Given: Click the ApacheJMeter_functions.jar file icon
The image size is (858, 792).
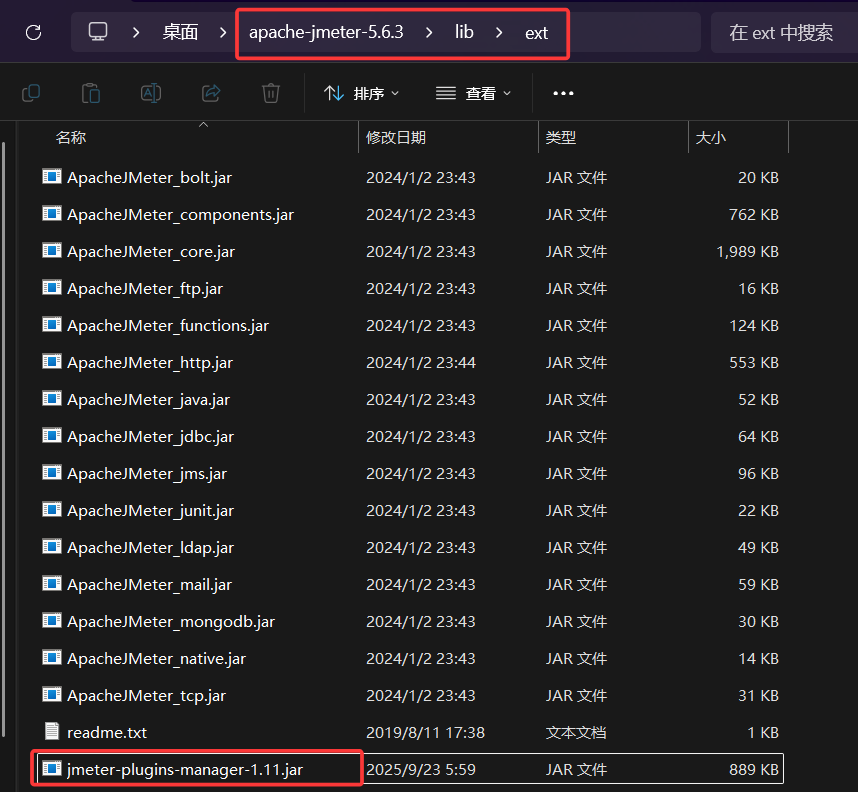Looking at the screenshot, I should click(51, 325).
